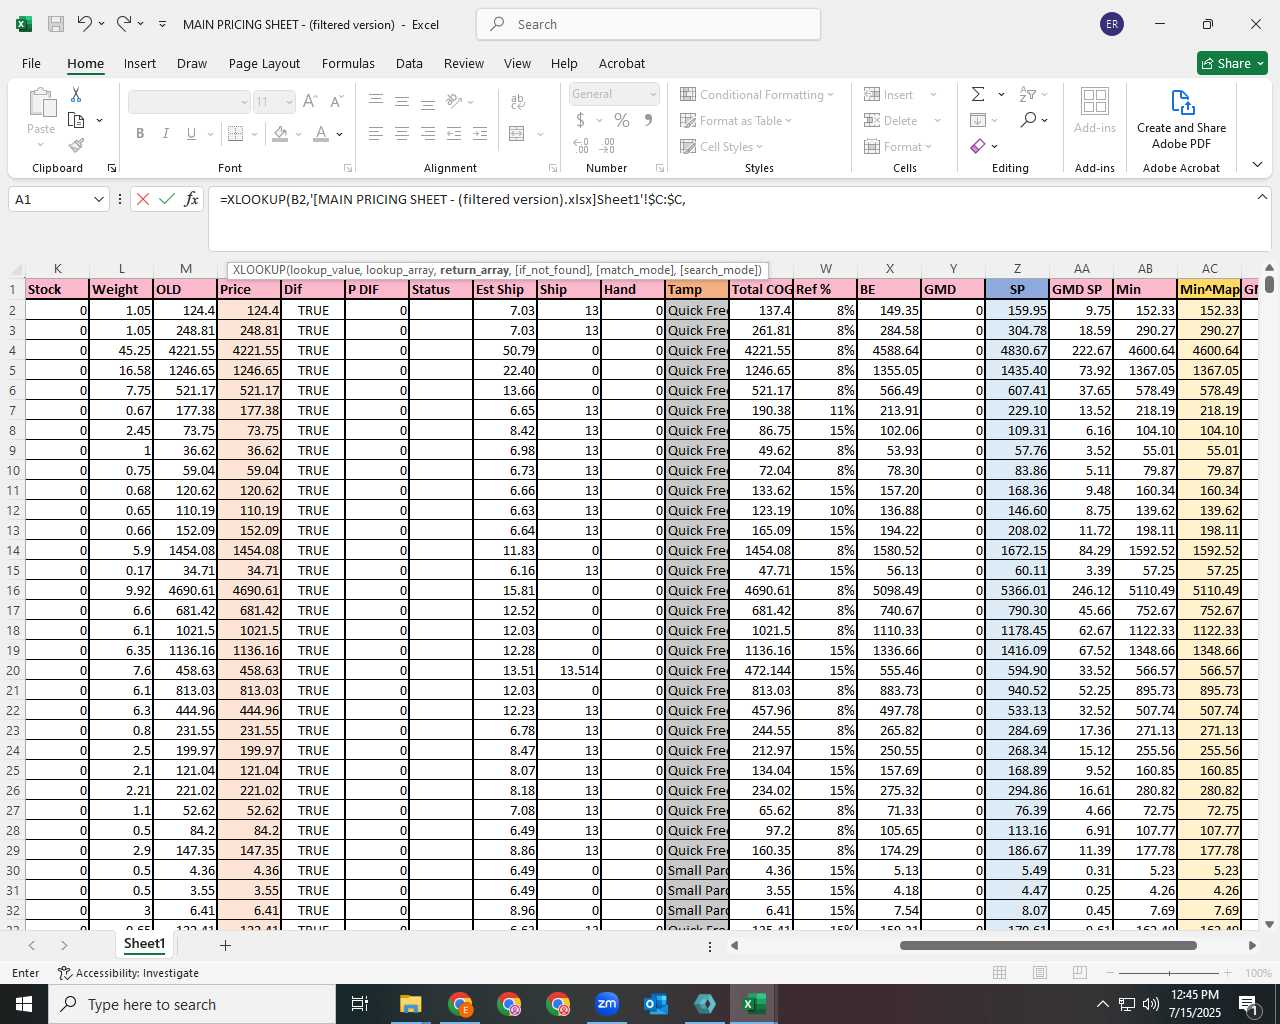Click Align Right icon

click(428, 133)
